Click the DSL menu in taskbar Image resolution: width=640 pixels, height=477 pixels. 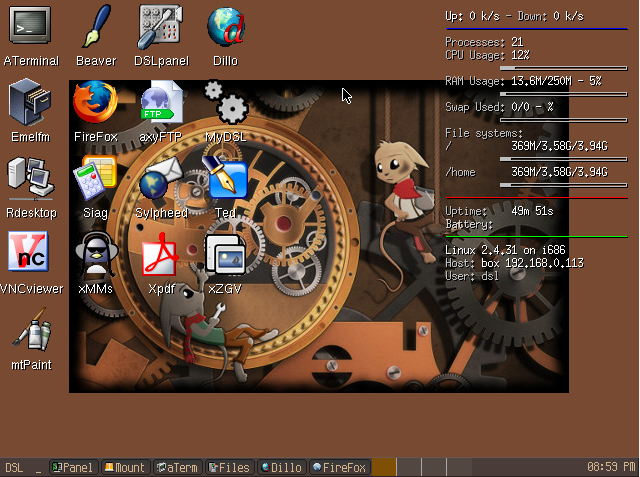(14, 468)
